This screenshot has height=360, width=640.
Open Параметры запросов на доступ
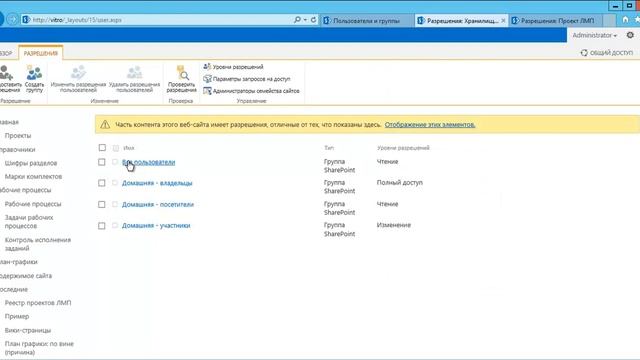[x=247, y=79]
